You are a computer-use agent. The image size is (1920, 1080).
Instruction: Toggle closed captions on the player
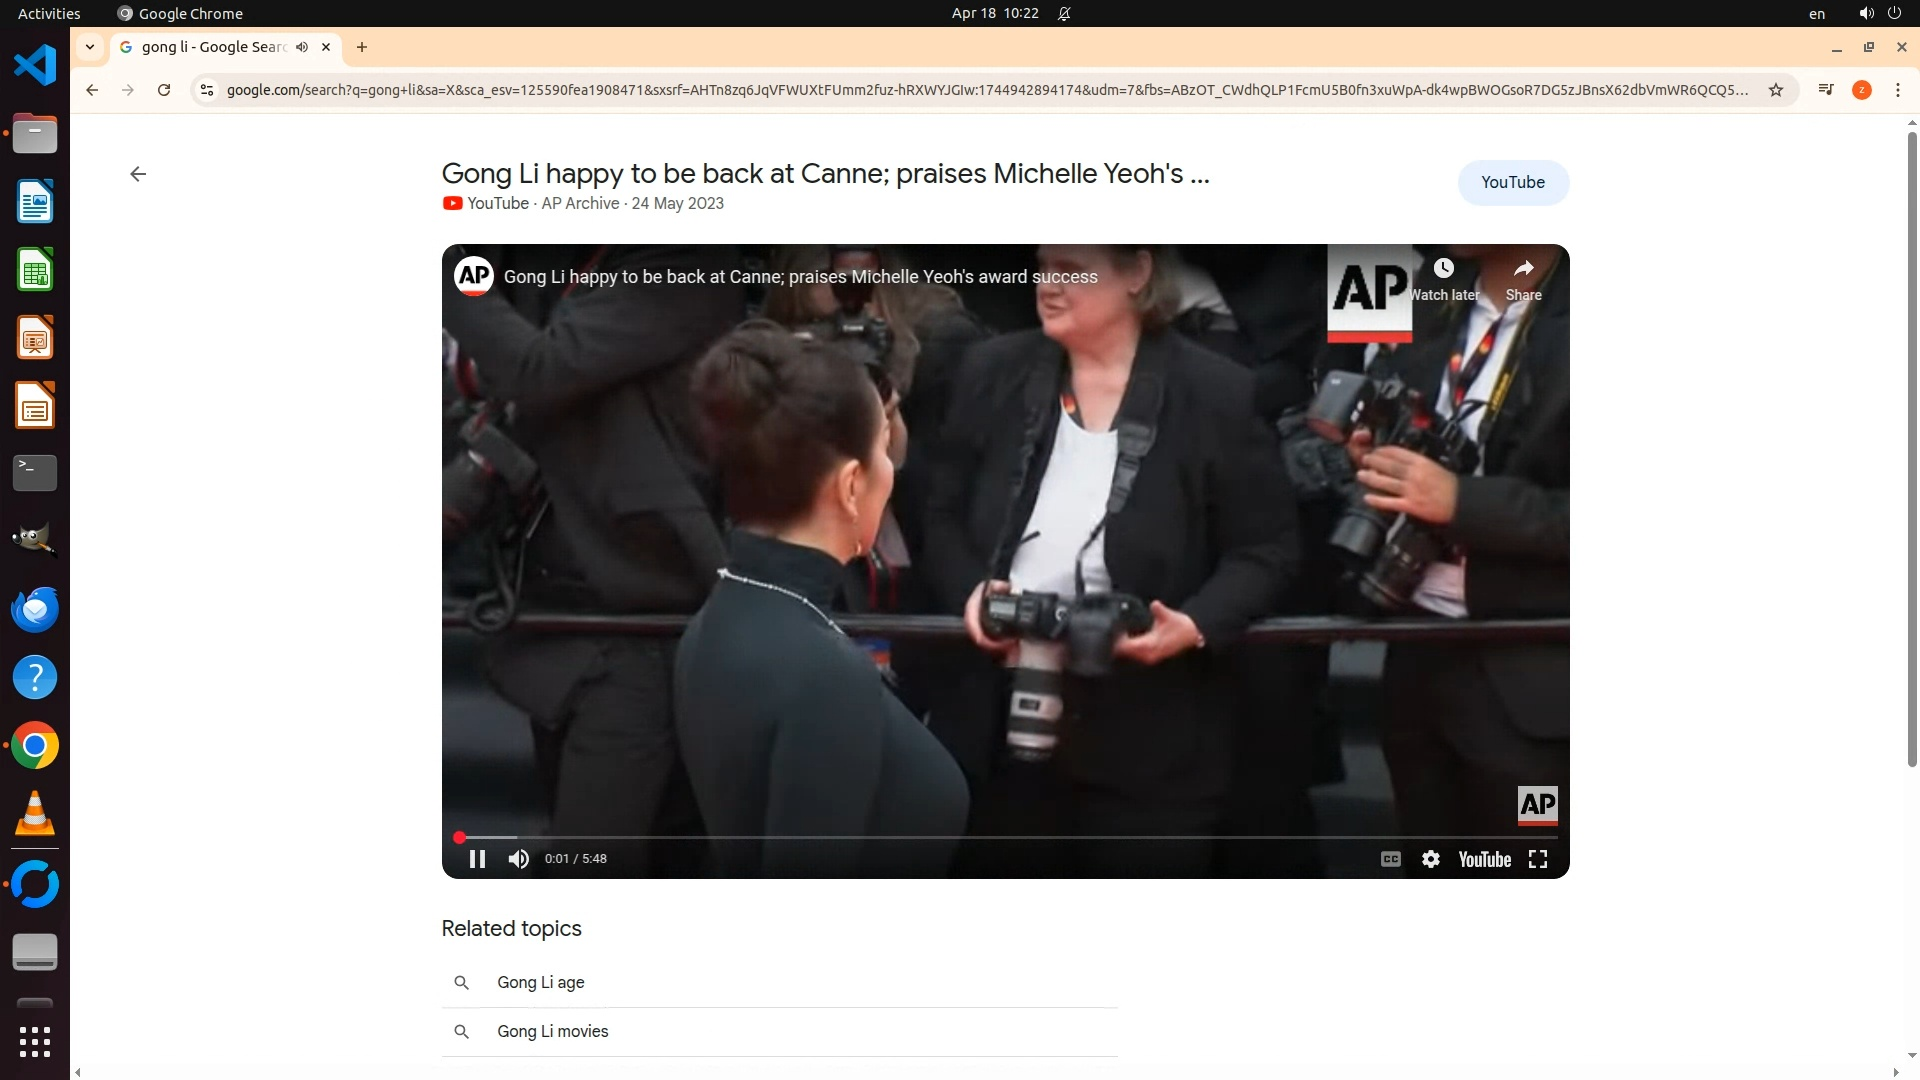click(x=1390, y=859)
